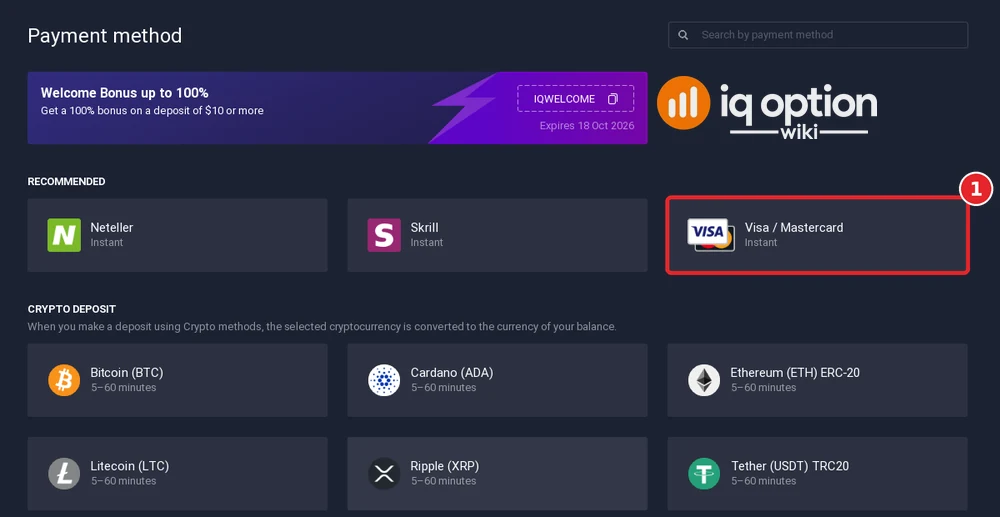1000x517 pixels.
Task: Pick Tether (USDT) TRC20 deposit option
Action: coord(818,474)
